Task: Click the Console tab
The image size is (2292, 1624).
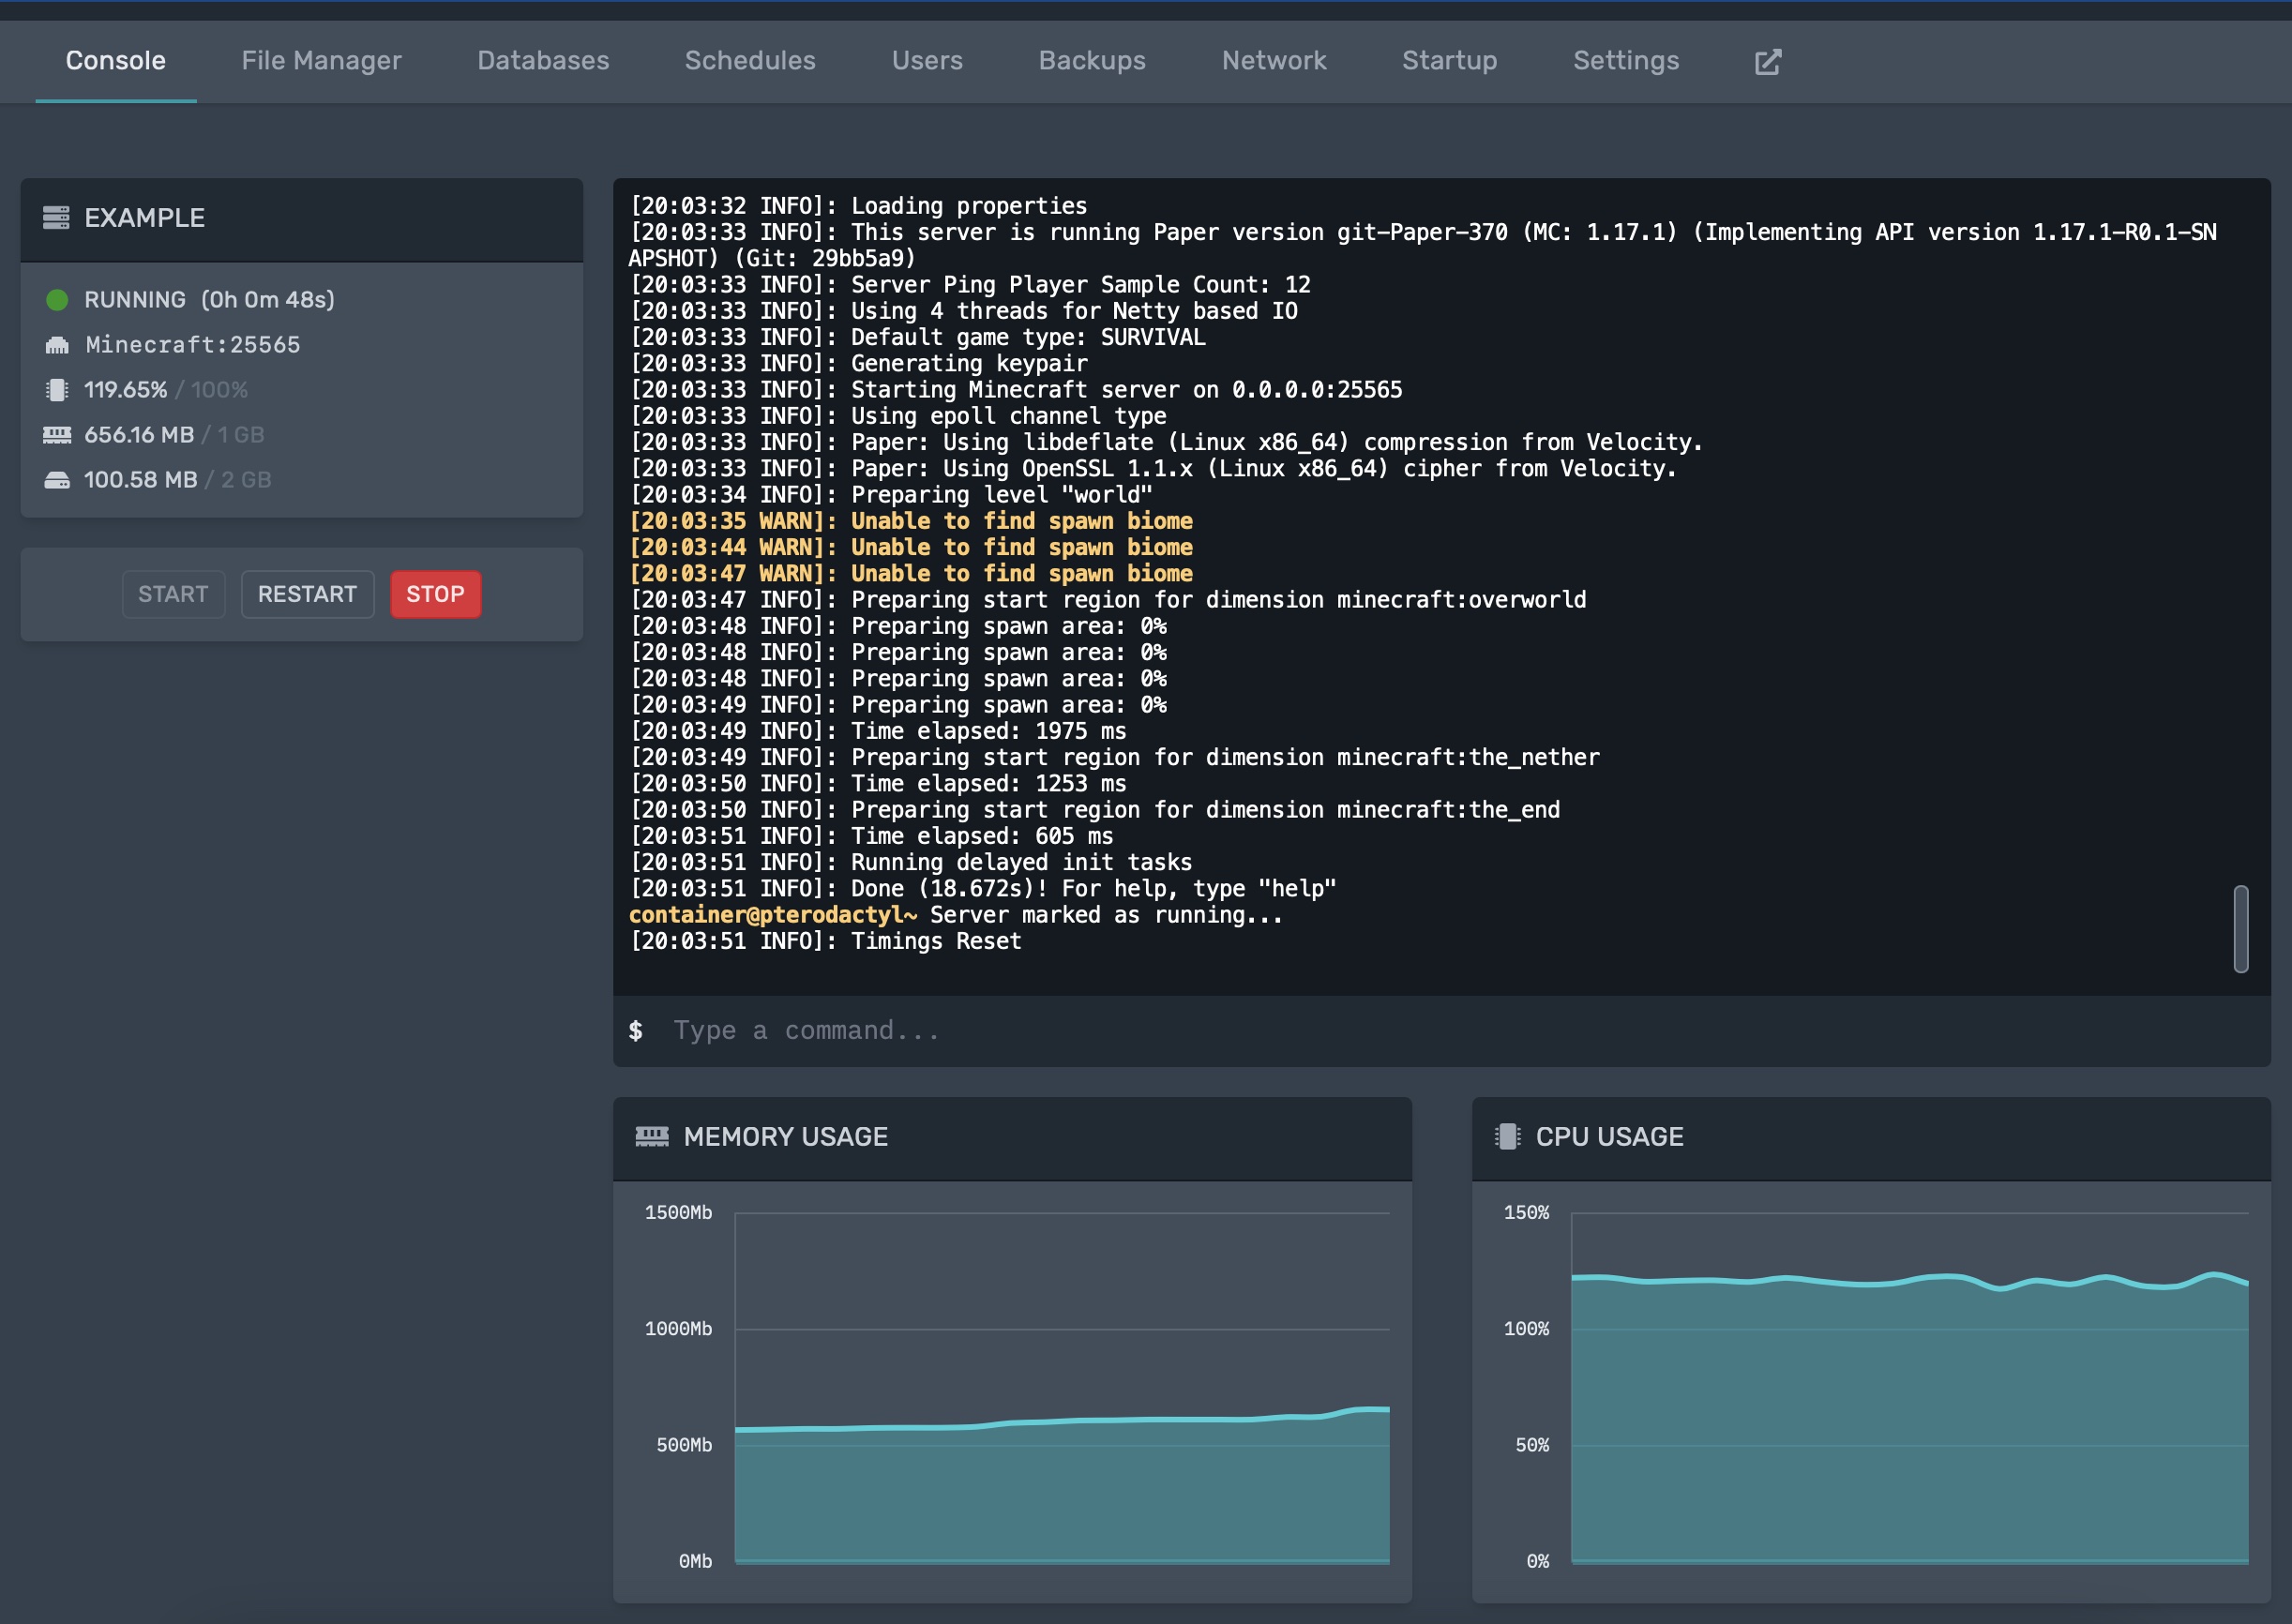Action: coord(114,60)
